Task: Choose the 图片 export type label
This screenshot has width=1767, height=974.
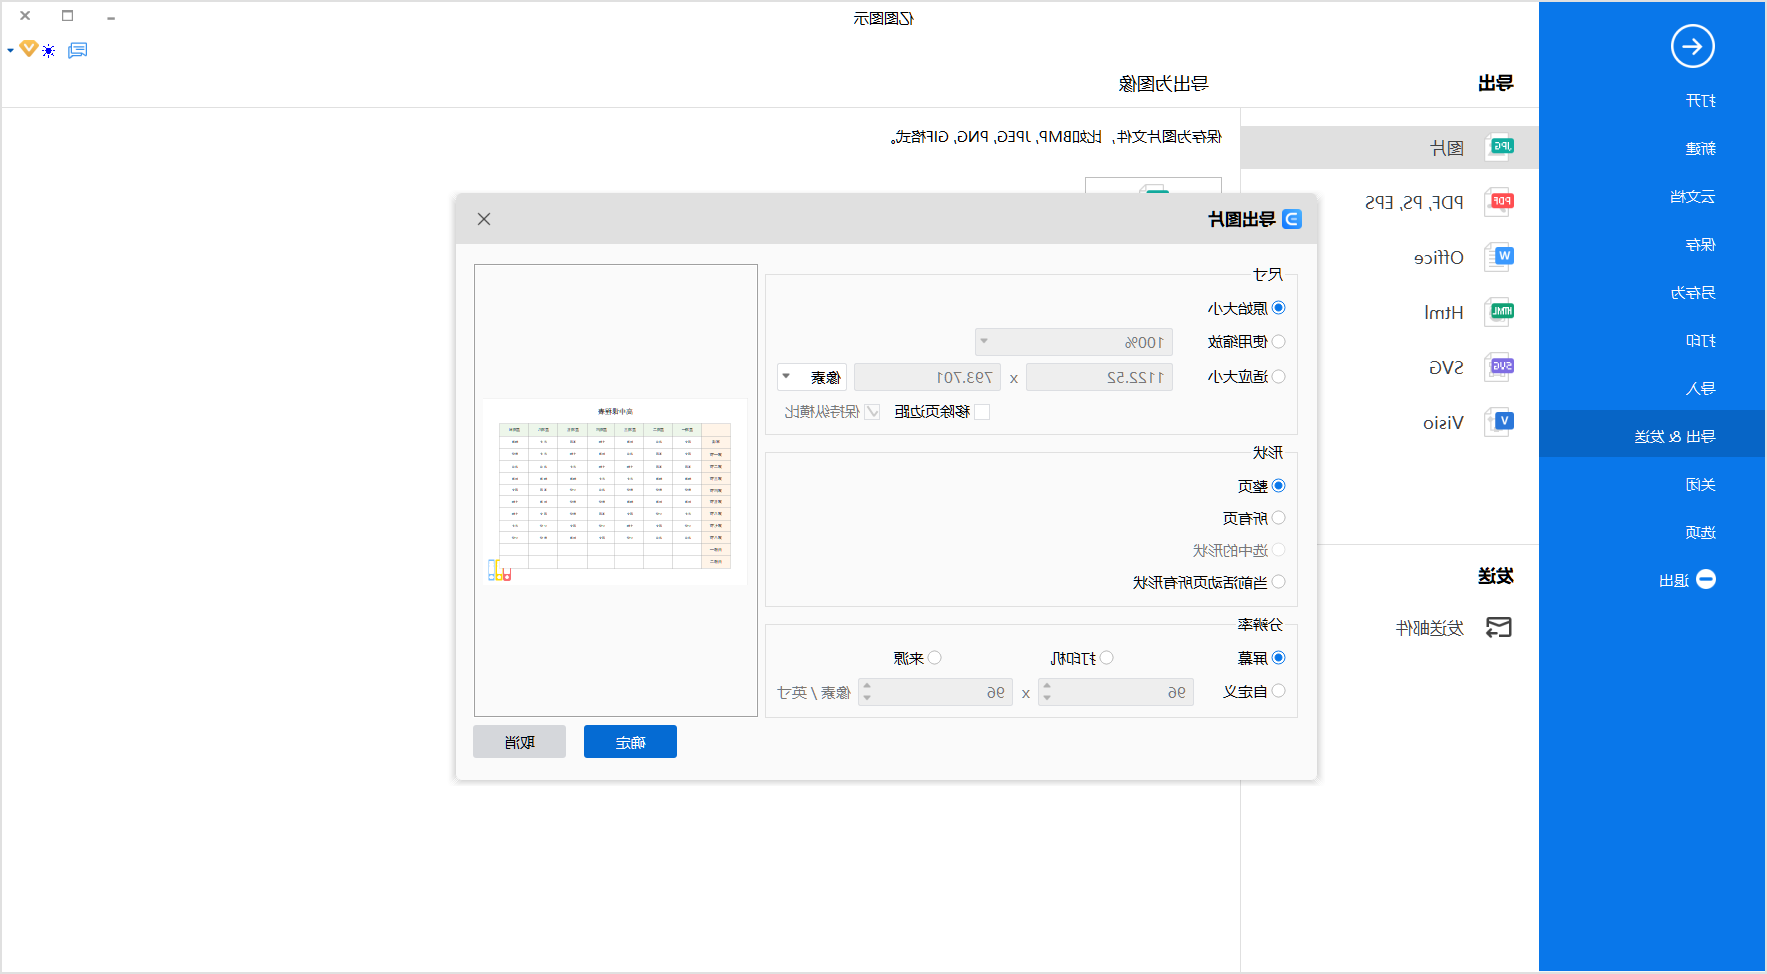Action: pyautogui.click(x=1447, y=148)
